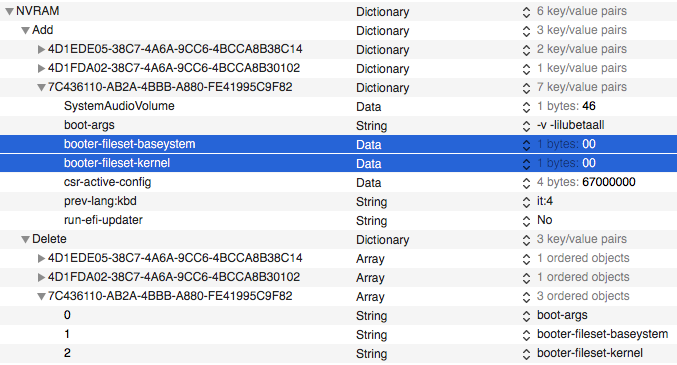The height and width of the screenshot is (365, 677).
Task: Open type stepper for boot-args row under Add
Action: [x=526, y=126]
